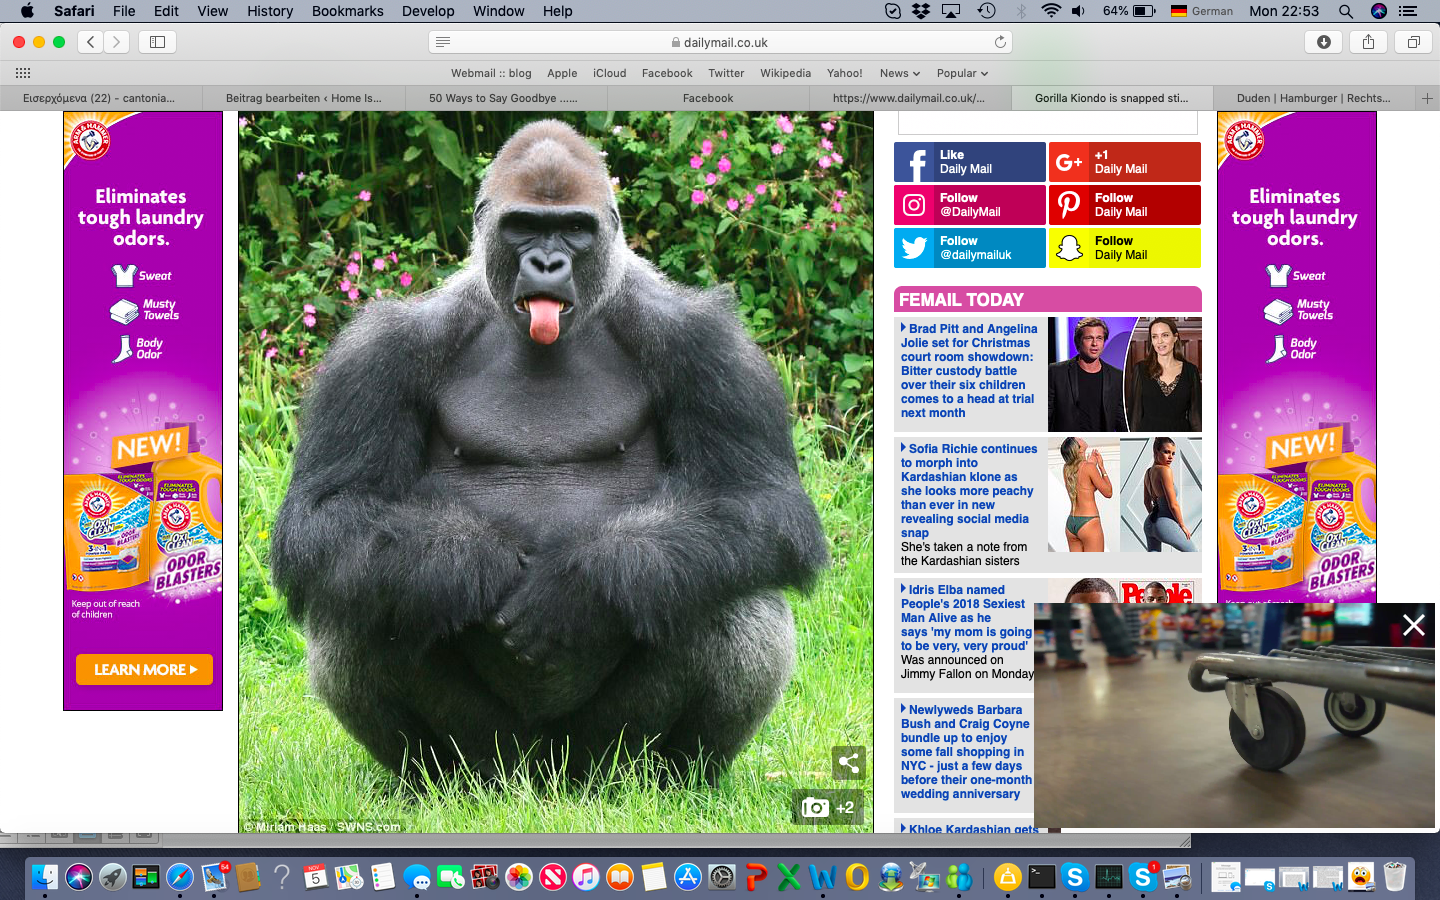Open Activity Monitor in the Dock
This screenshot has width=1440, height=900.
[1109, 877]
